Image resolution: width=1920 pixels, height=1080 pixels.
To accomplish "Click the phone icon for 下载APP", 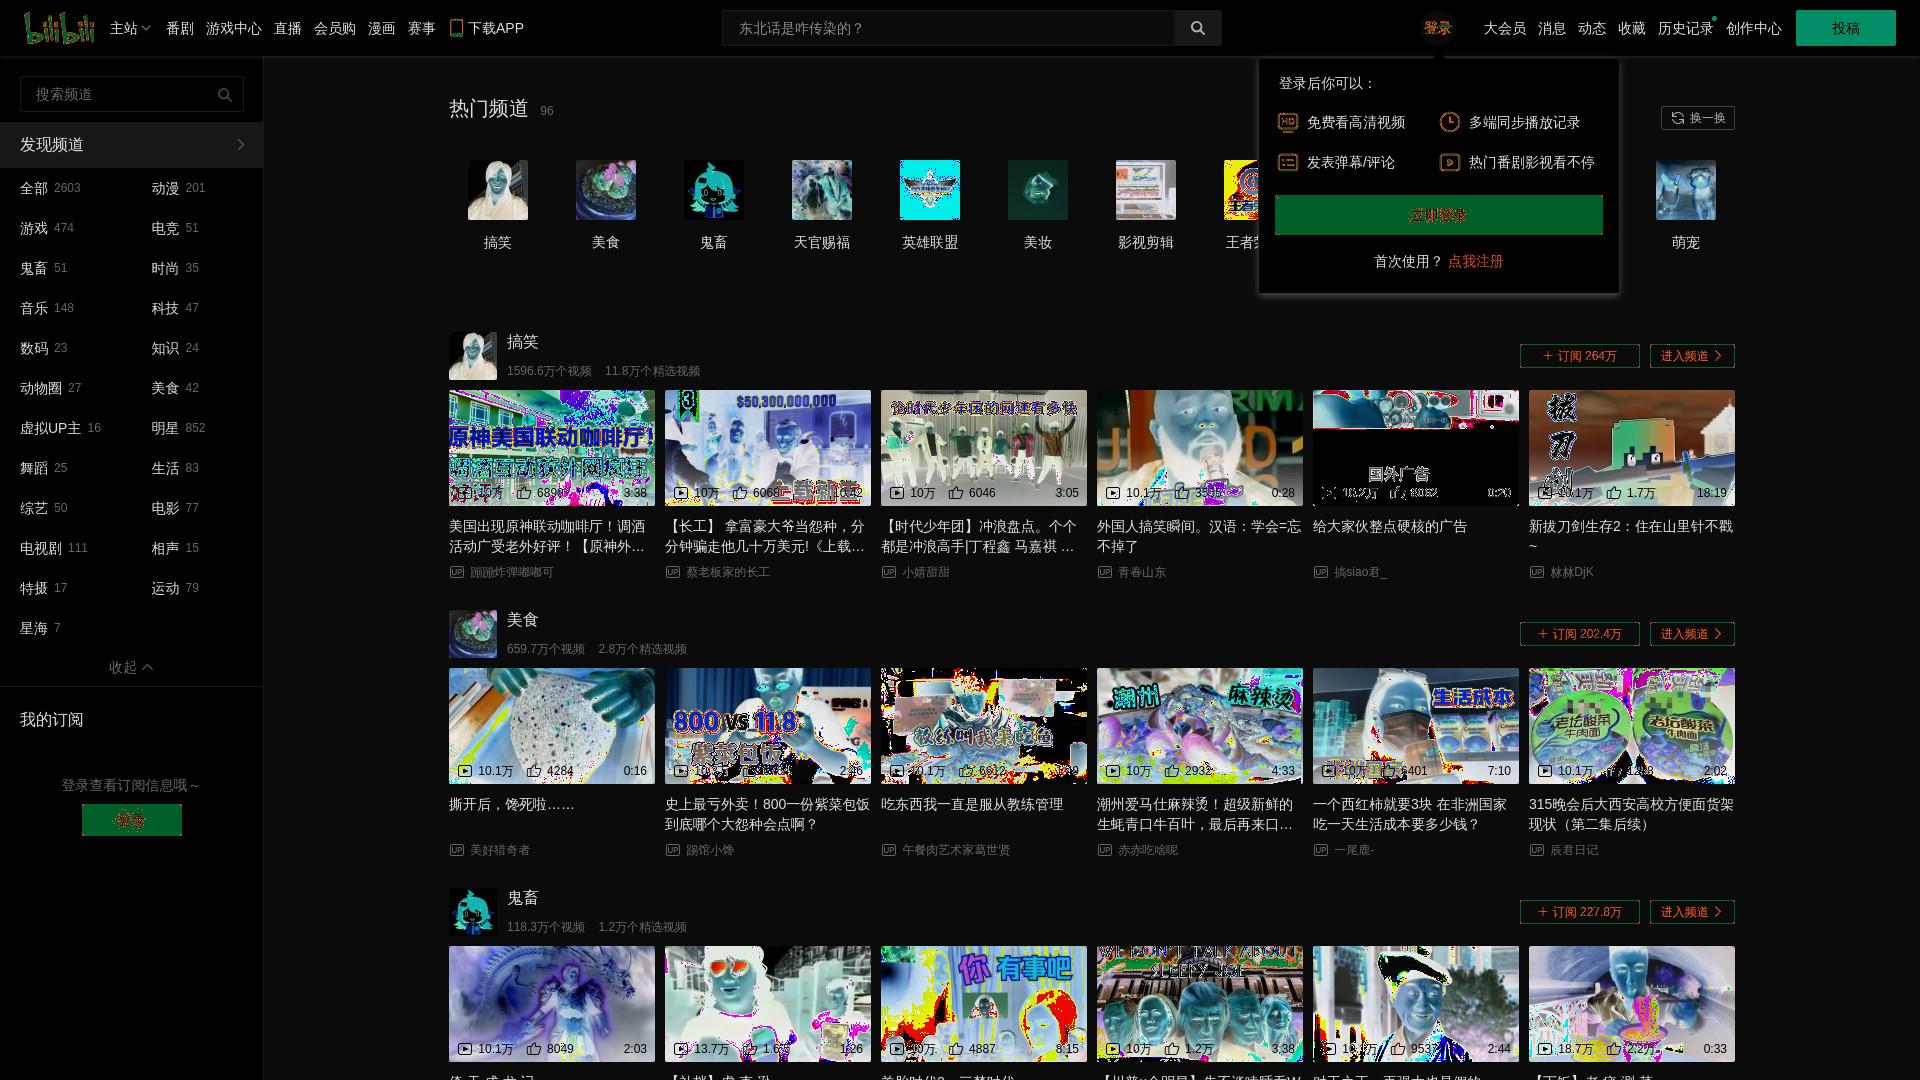I will (456, 28).
